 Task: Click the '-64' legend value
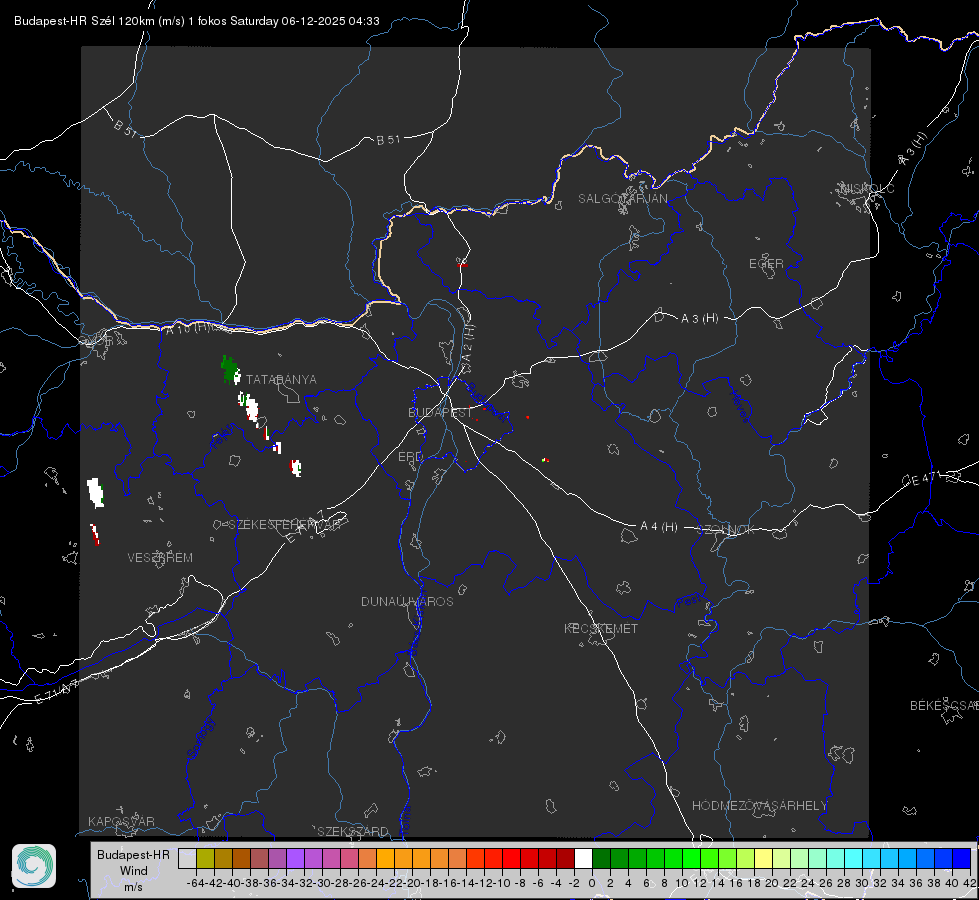[195, 883]
